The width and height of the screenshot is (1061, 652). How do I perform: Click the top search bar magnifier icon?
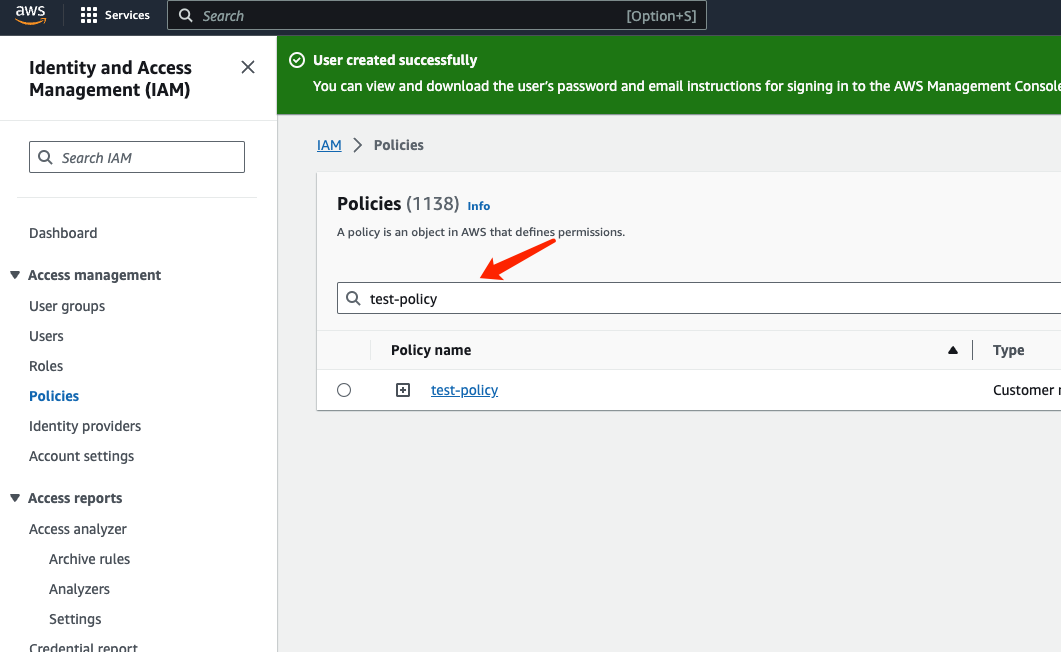coord(185,16)
